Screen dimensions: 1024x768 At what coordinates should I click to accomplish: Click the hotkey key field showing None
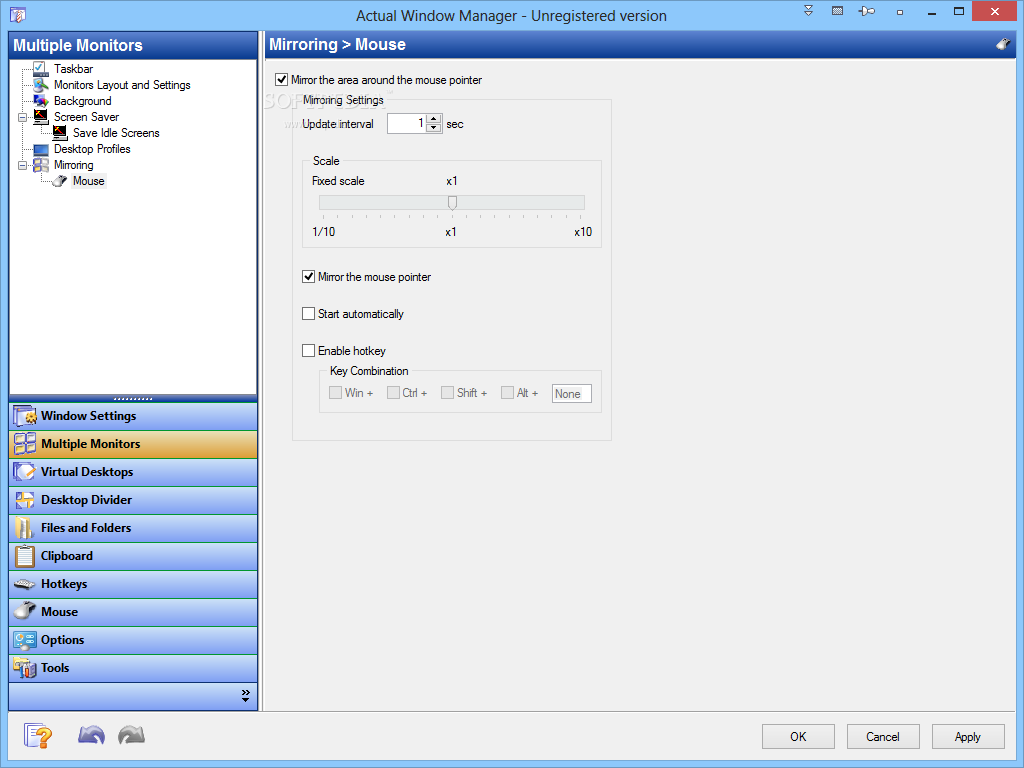click(571, 393)
